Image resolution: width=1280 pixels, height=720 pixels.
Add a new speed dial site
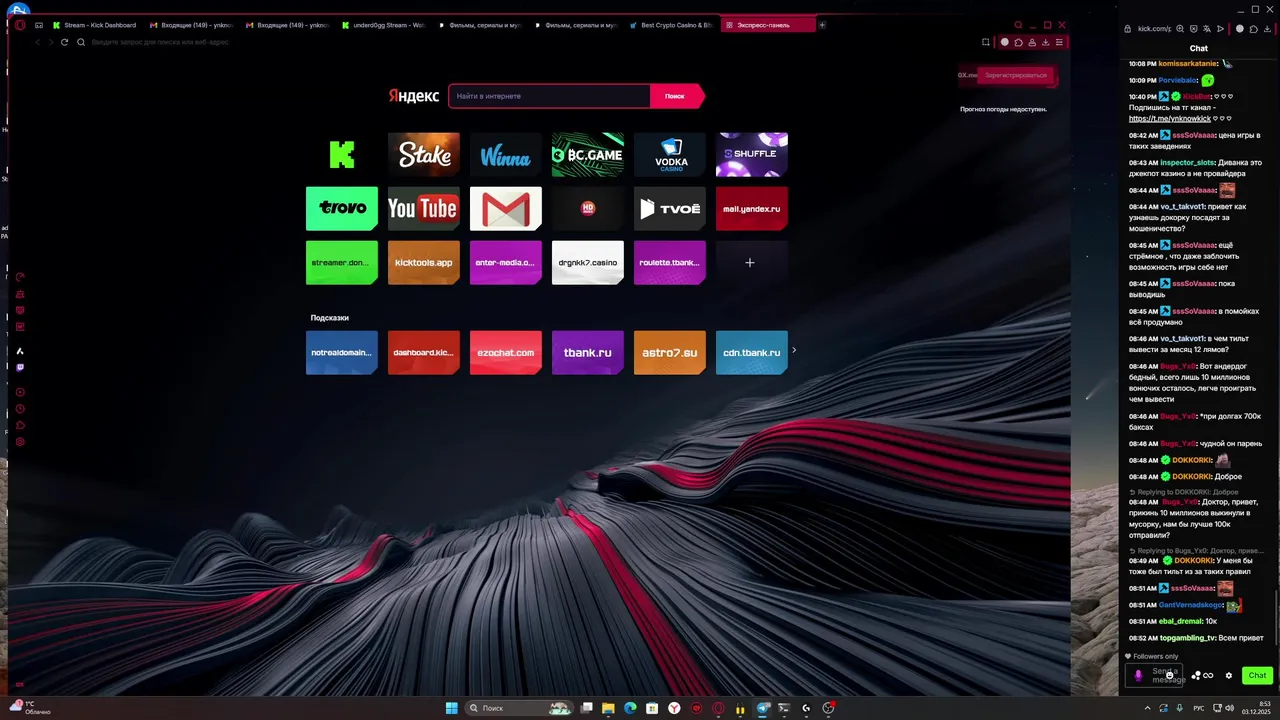tap(752, 262)
